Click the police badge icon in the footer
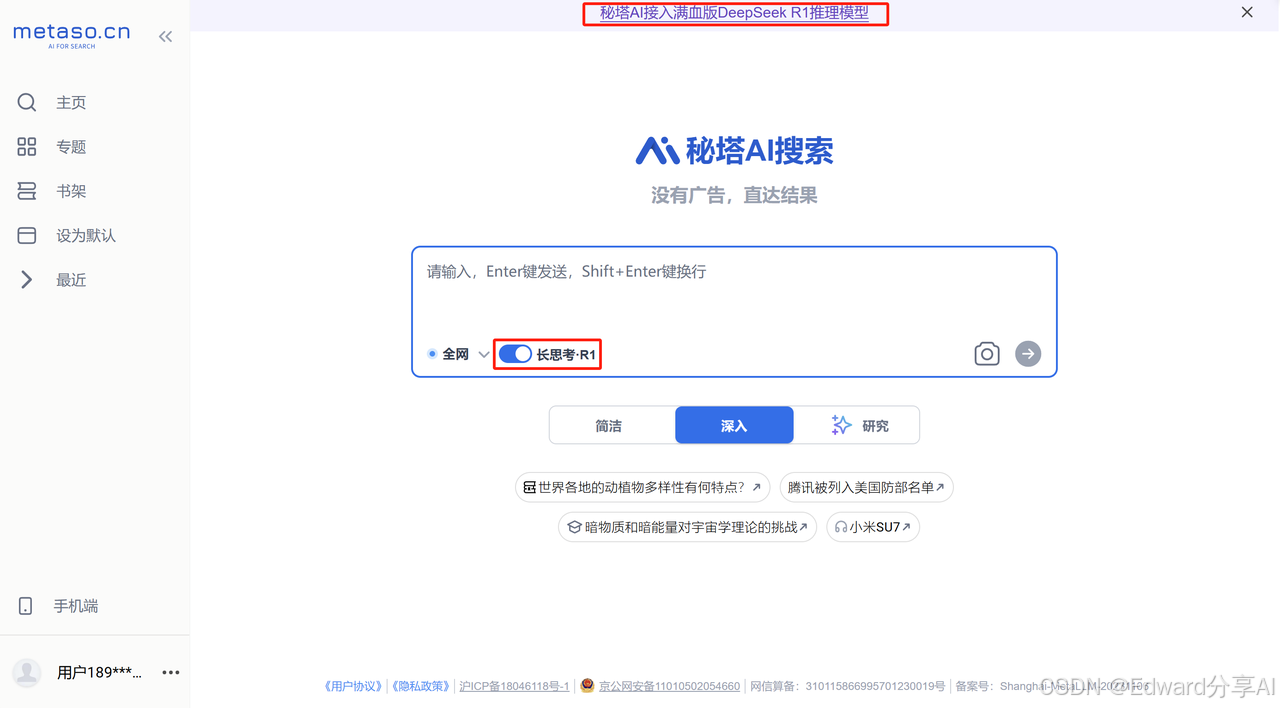 587,685
